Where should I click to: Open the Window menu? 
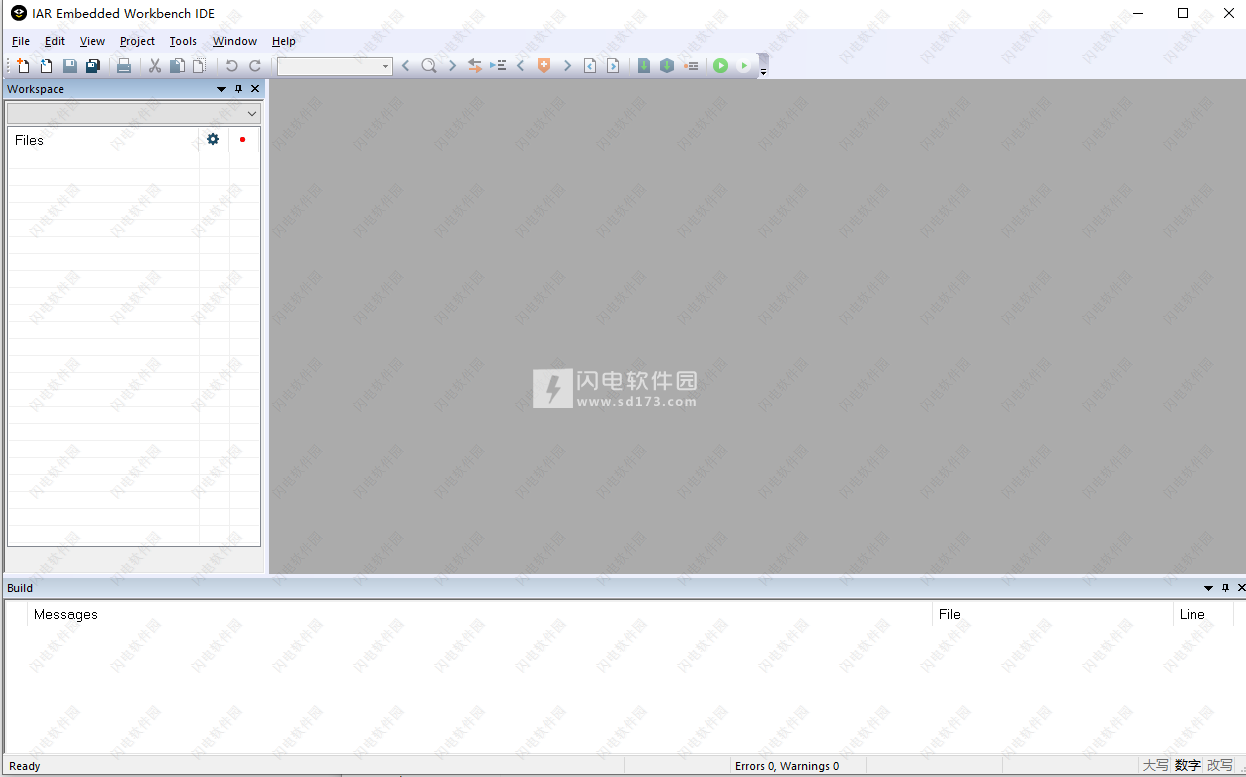coord(235,41)
